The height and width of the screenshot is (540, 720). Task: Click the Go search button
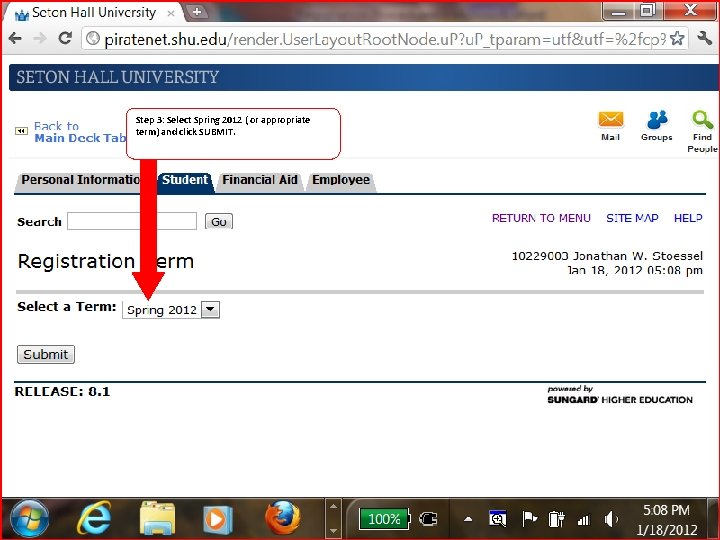(x=219, y=222)
